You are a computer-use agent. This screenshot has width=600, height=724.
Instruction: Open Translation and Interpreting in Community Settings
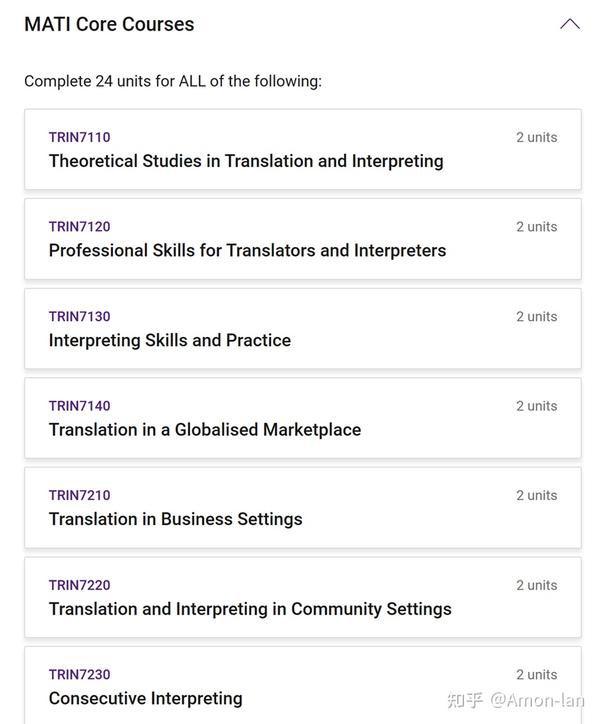coord(250,609)
